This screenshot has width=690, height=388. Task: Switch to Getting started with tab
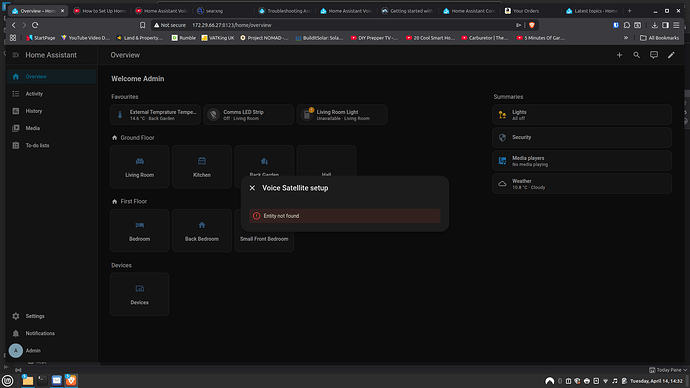tap(407, 11)
